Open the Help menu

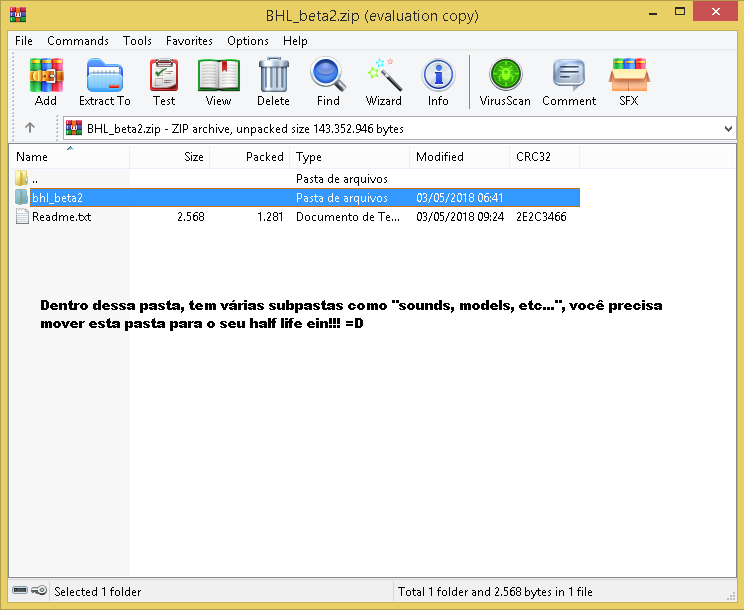tap(295, 41)
